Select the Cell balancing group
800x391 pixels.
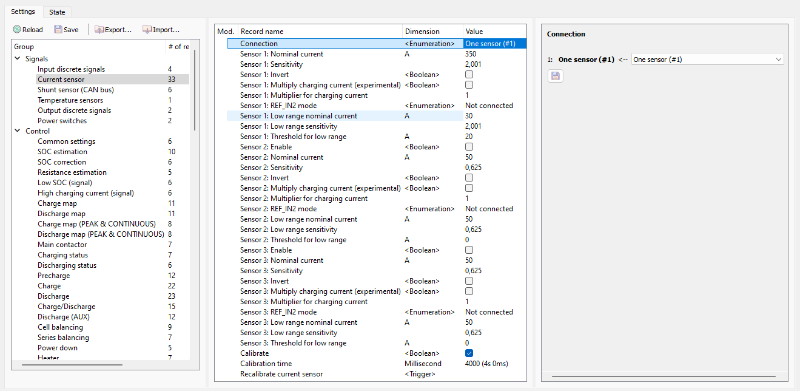60,327
